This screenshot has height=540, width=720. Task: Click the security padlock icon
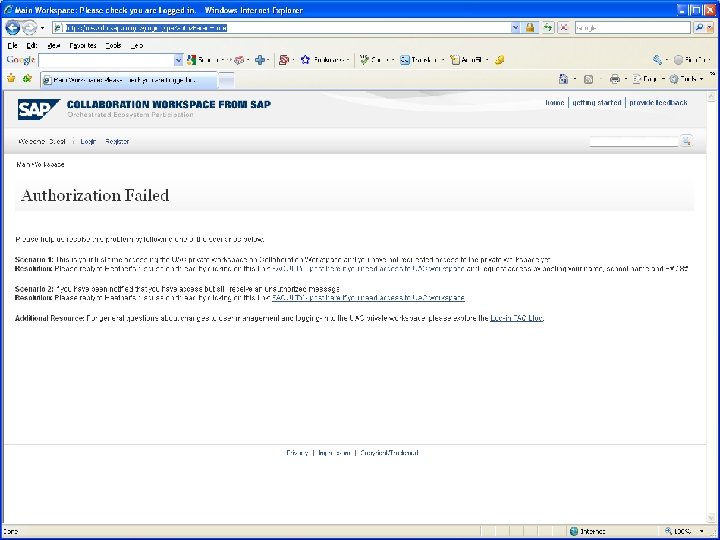point(530,28)
